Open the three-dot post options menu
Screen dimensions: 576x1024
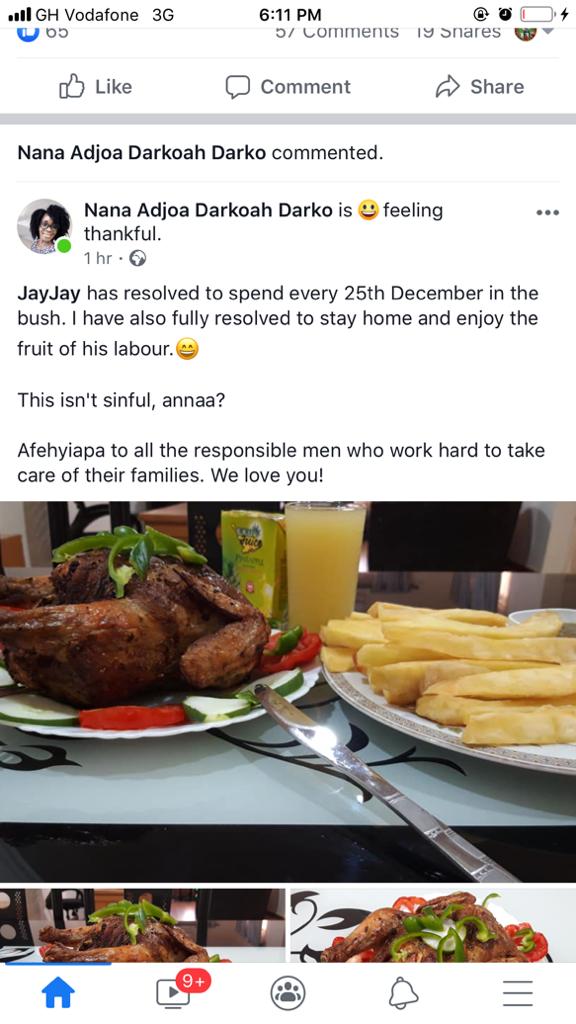click(x=547, y=212)
